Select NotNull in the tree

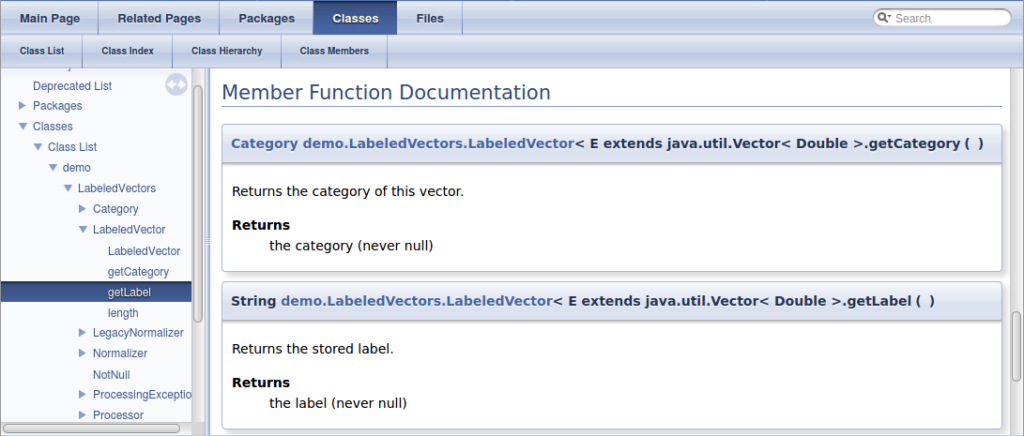point(111,375)
